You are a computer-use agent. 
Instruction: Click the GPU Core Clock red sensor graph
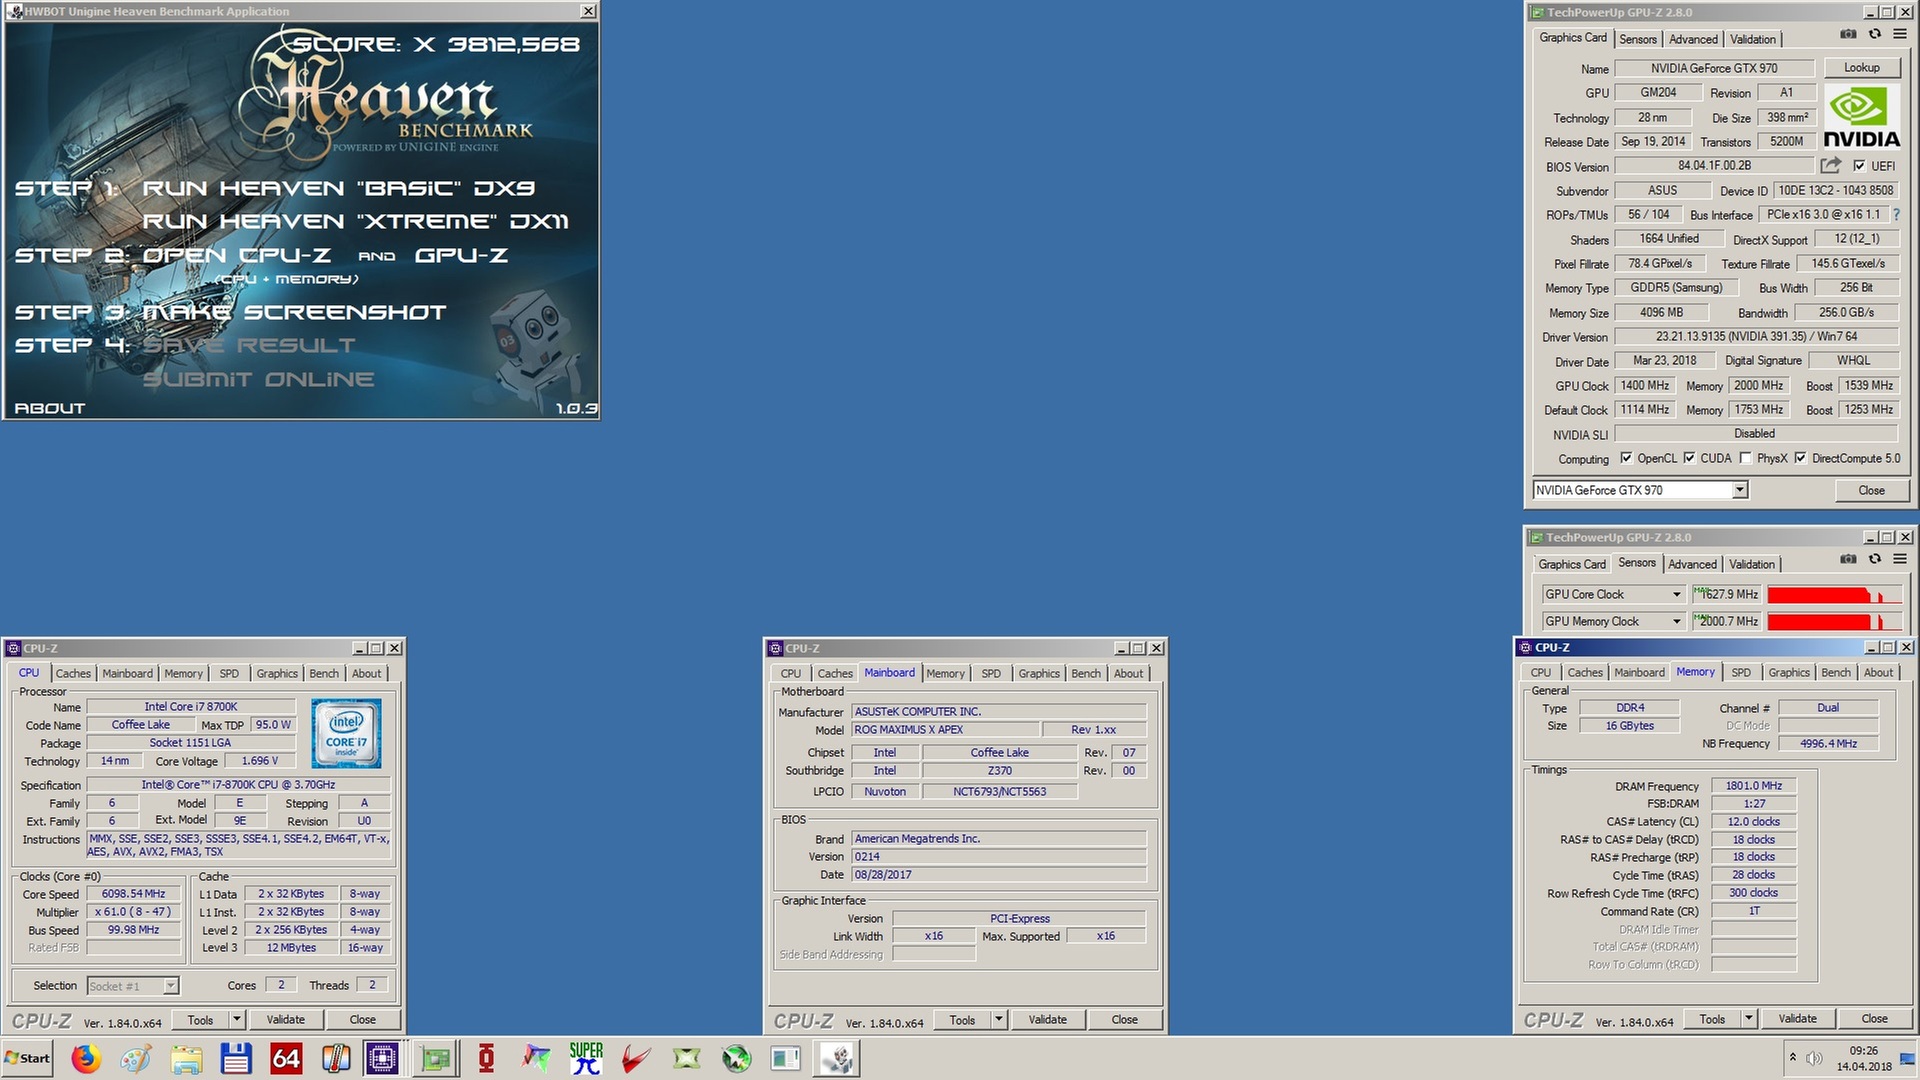pyautogui.click(x=1835, y=594)
